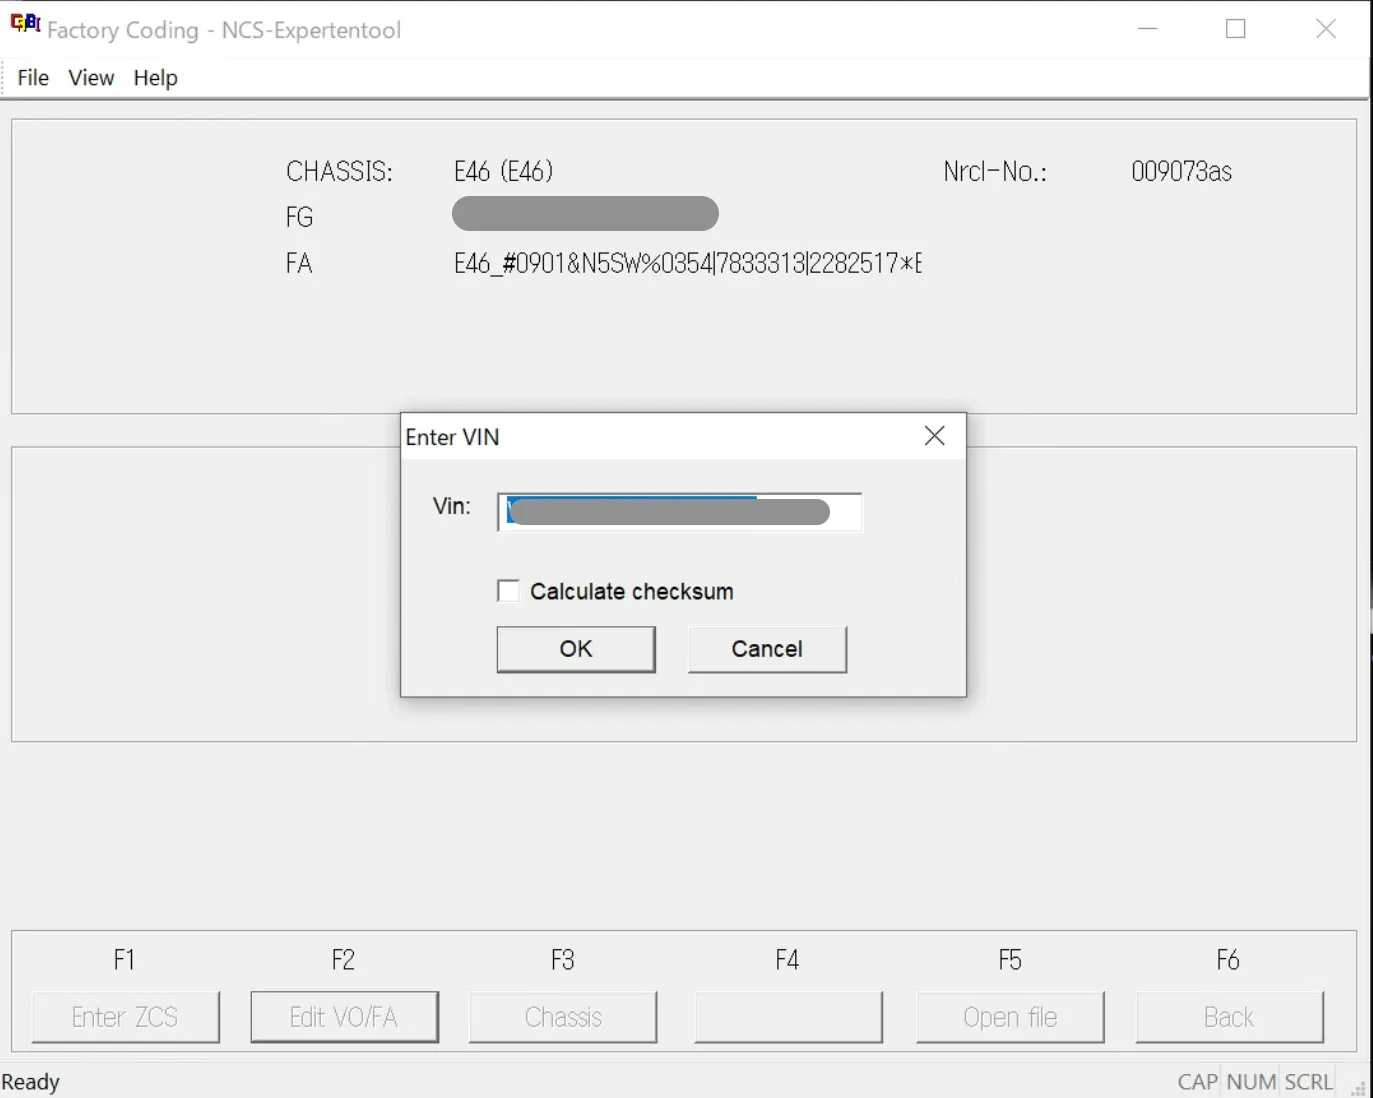Open the View menu

[x=91, y=78]
